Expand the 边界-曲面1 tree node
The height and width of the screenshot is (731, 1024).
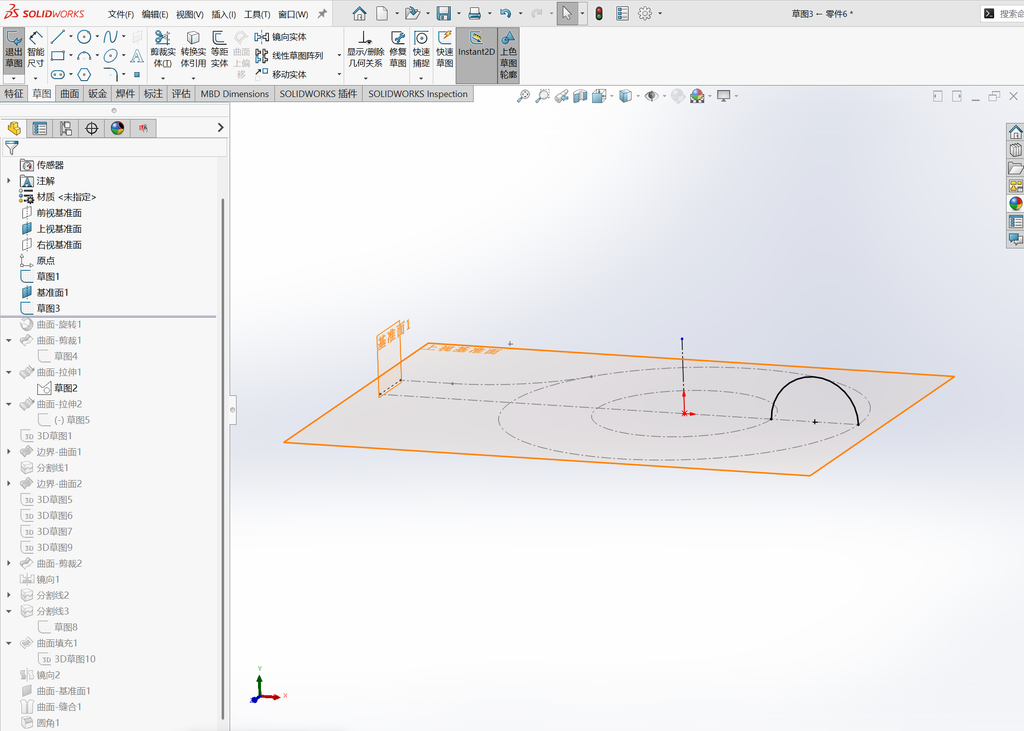pyautogui.click(x=9, y=452)
